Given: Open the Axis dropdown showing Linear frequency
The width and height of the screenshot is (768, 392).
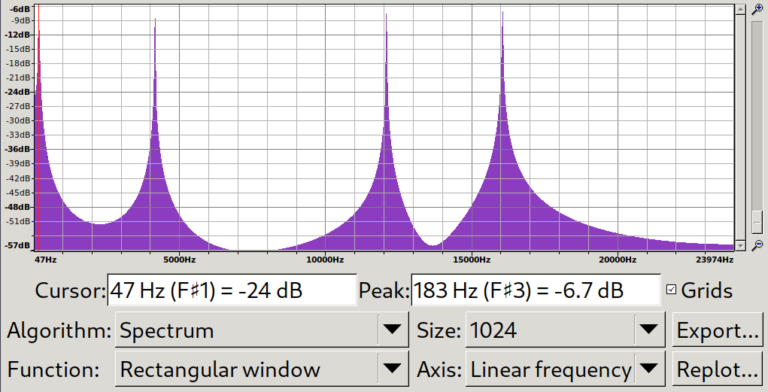Looking at the screenshot, I should click(x=565, y=369).
